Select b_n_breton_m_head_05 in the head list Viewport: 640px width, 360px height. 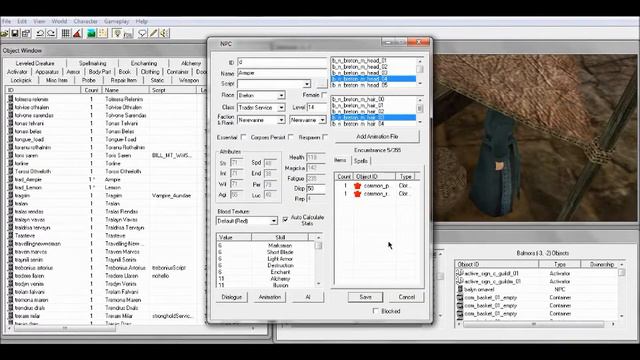373,85
